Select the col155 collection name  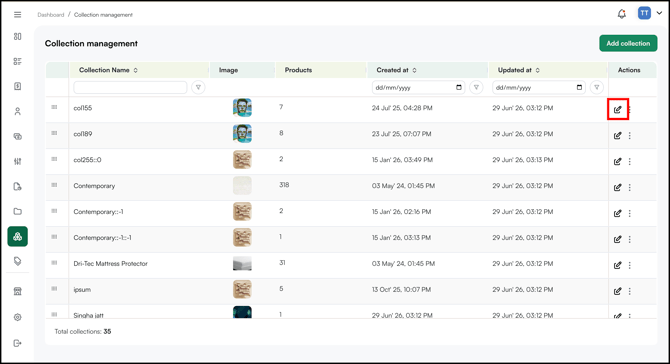click(x=82, y=108)
